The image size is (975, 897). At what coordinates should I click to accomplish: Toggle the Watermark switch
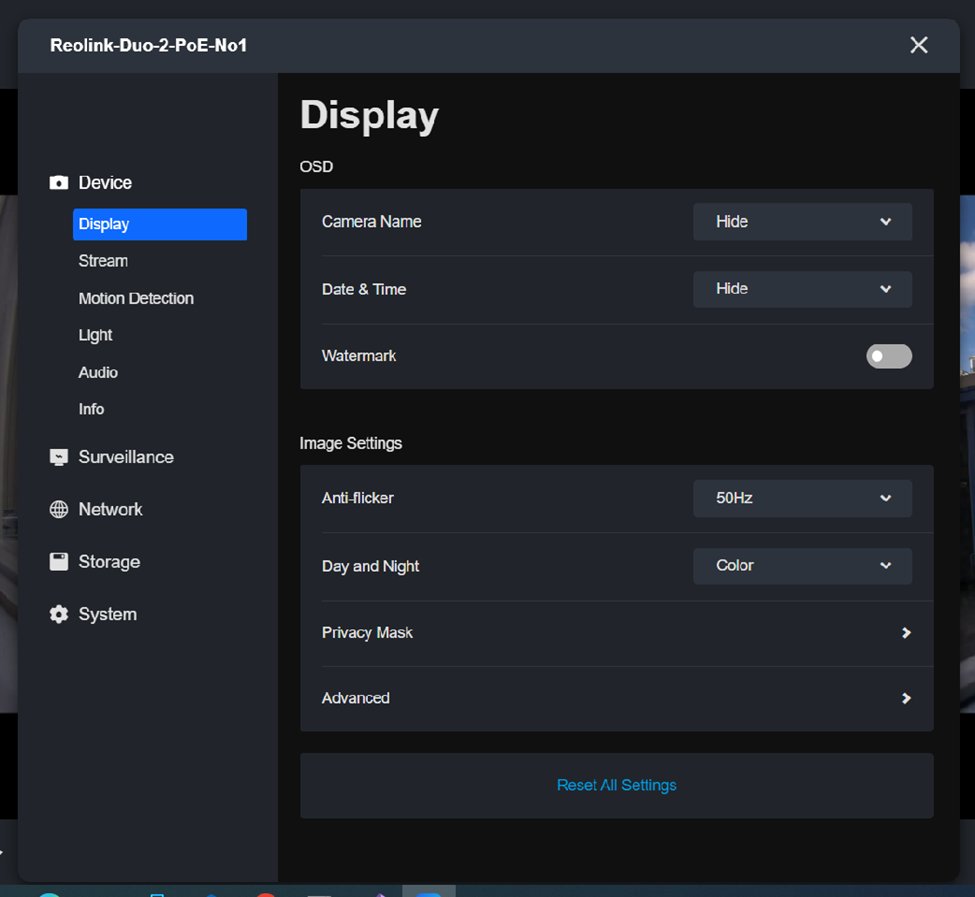coord(889,356)
